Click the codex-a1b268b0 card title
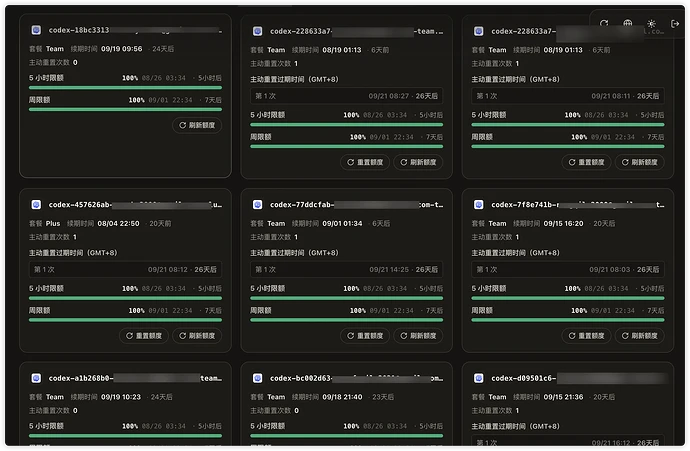Image resolution: width=690 pixels, height=451 pixels. pyautogui.click(x=135, y=378)
